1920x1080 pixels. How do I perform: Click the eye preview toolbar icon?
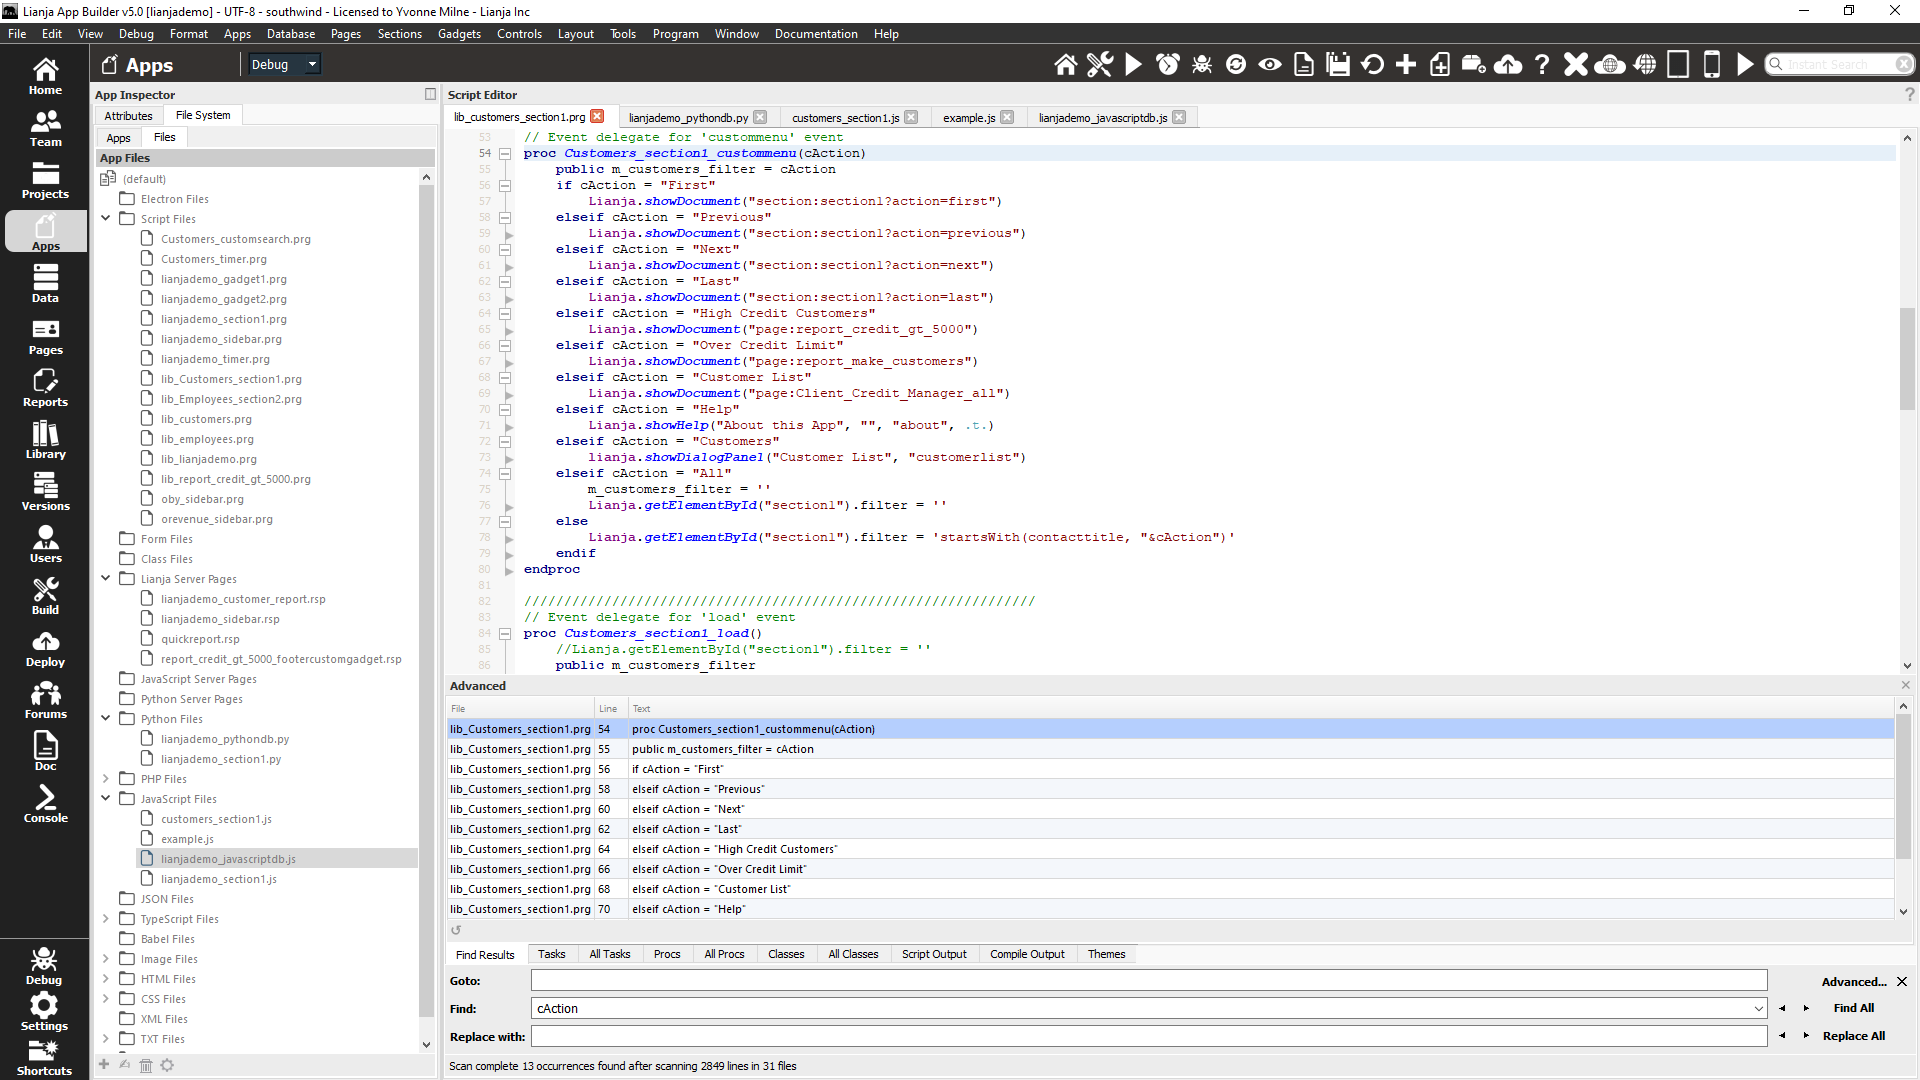(1270, 65)
